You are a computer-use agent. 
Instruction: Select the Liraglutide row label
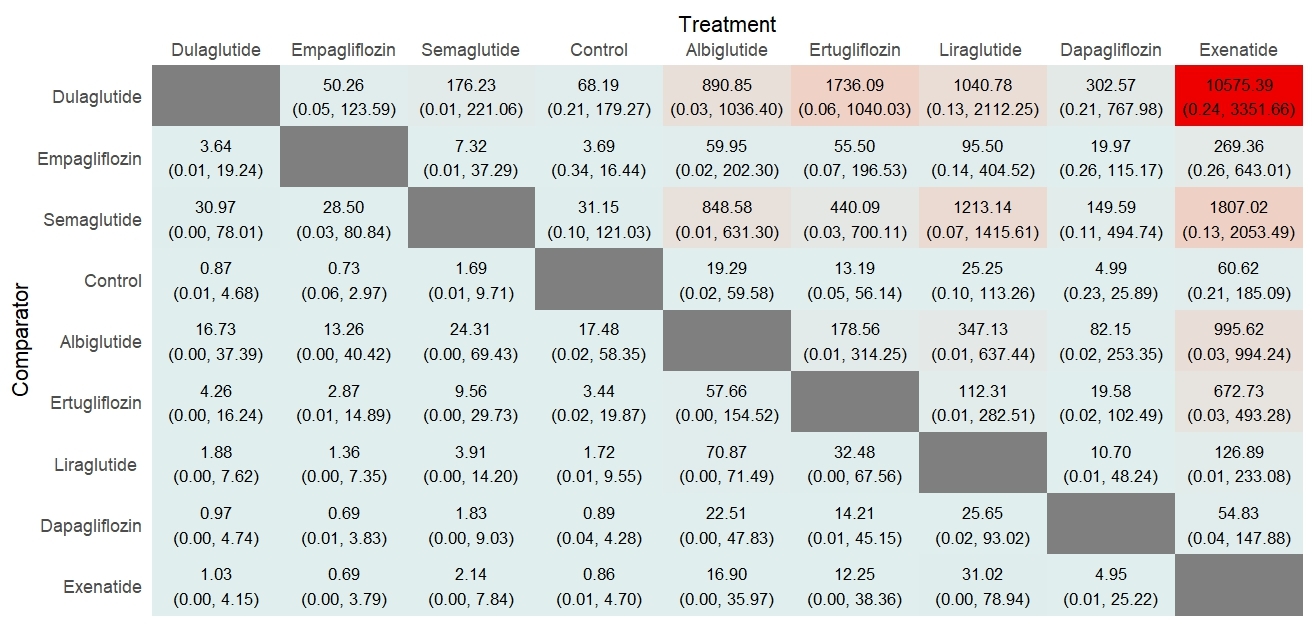(98, 465)
